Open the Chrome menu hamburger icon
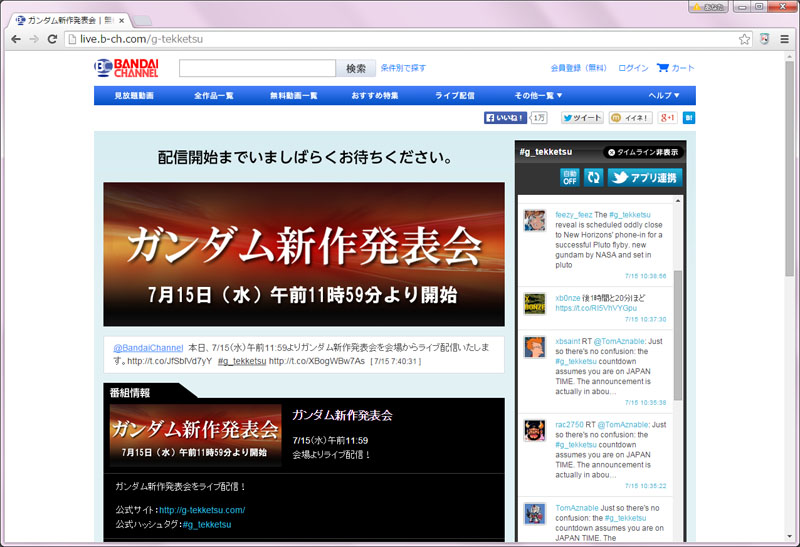The height and width of the screenshot is (547, 800). tap(785, 39)
